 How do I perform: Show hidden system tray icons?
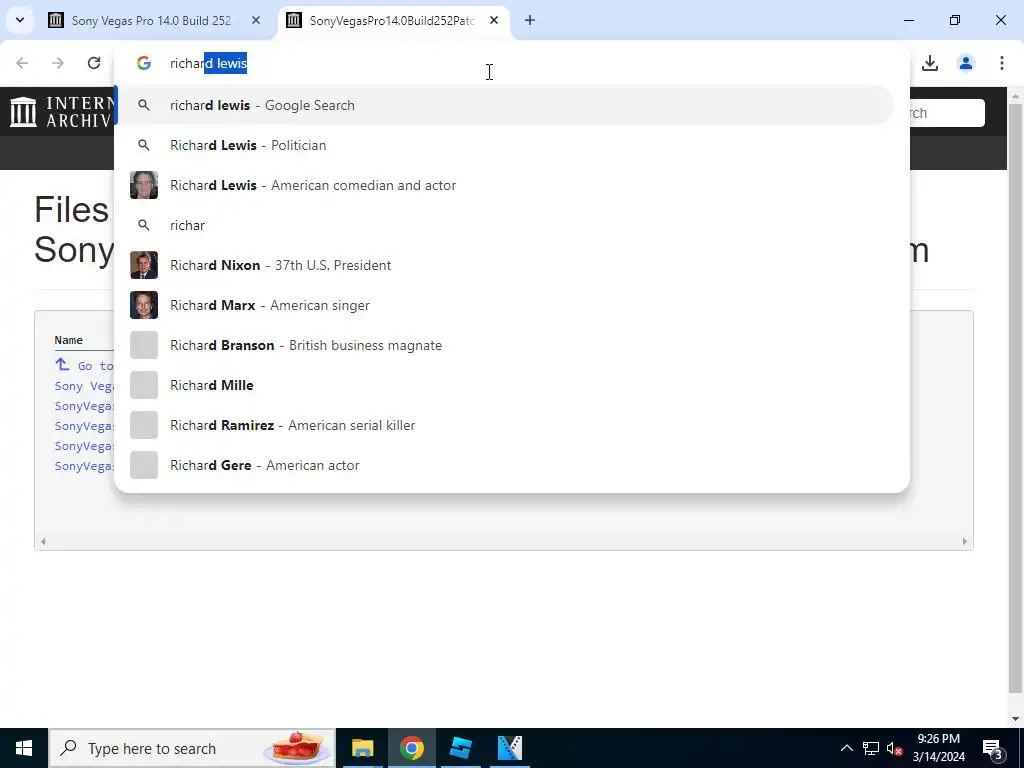[846, 748]
